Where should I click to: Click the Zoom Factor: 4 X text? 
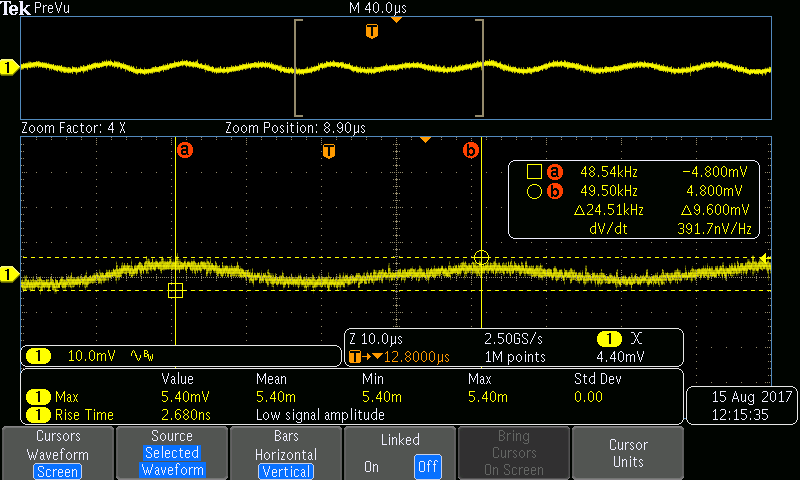tap(73, 128)
